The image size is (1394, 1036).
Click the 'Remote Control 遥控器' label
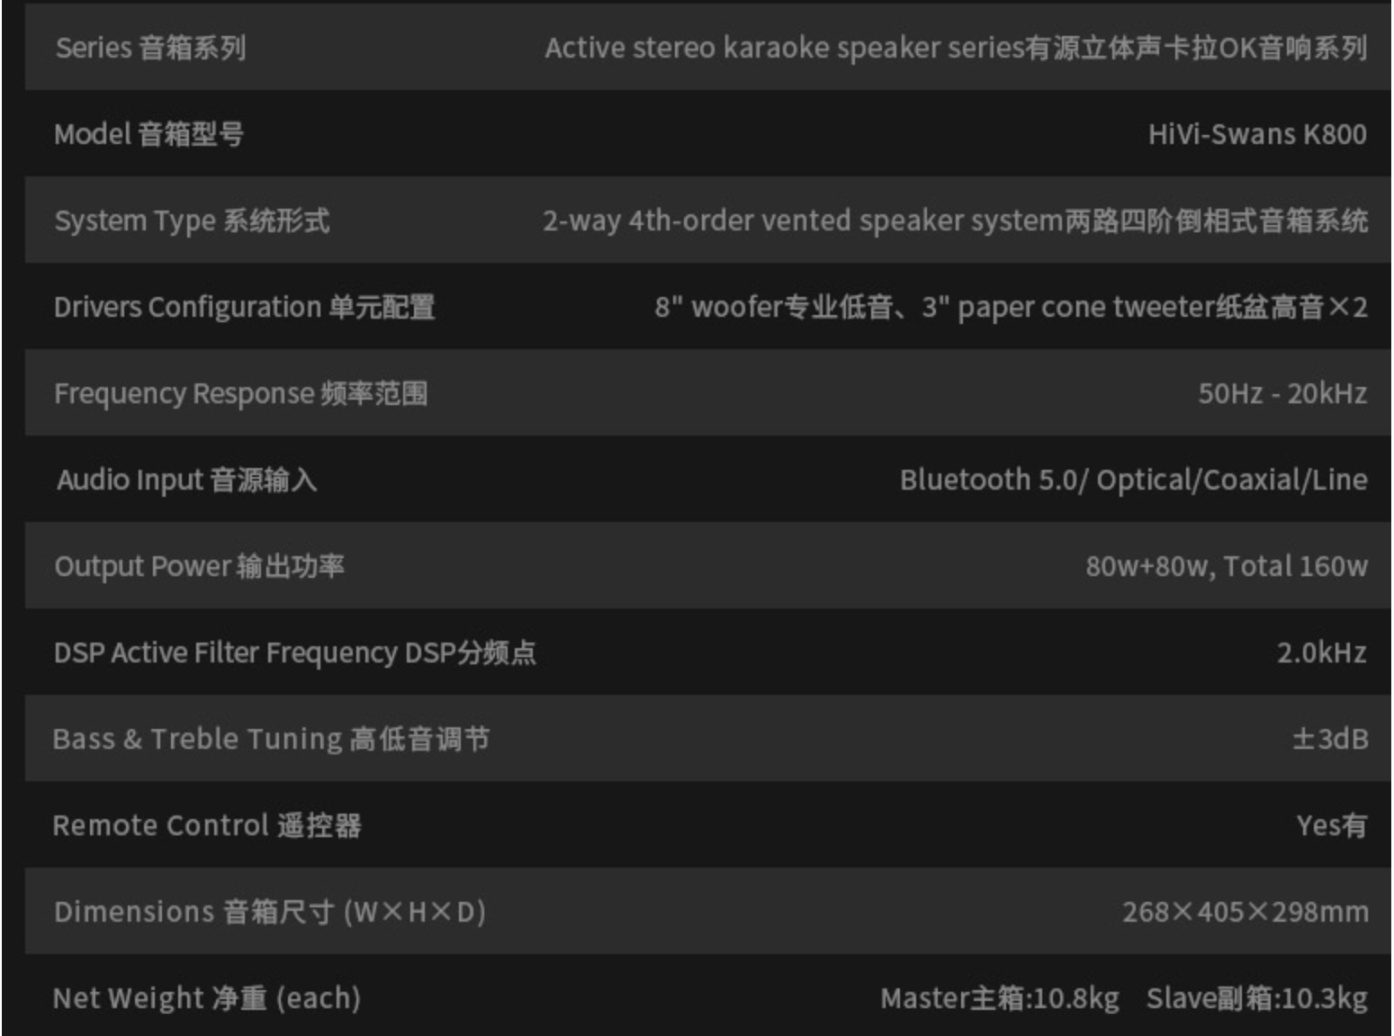coord(207,826)
